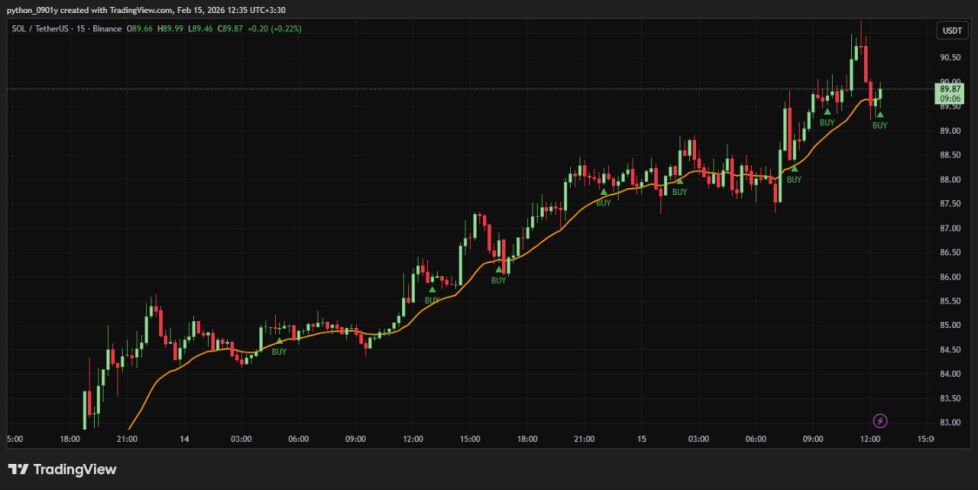Click the 89.00 price axis label
Image resolution: width=978 pixels, height=490 pixels.
(x=951, y=131)
